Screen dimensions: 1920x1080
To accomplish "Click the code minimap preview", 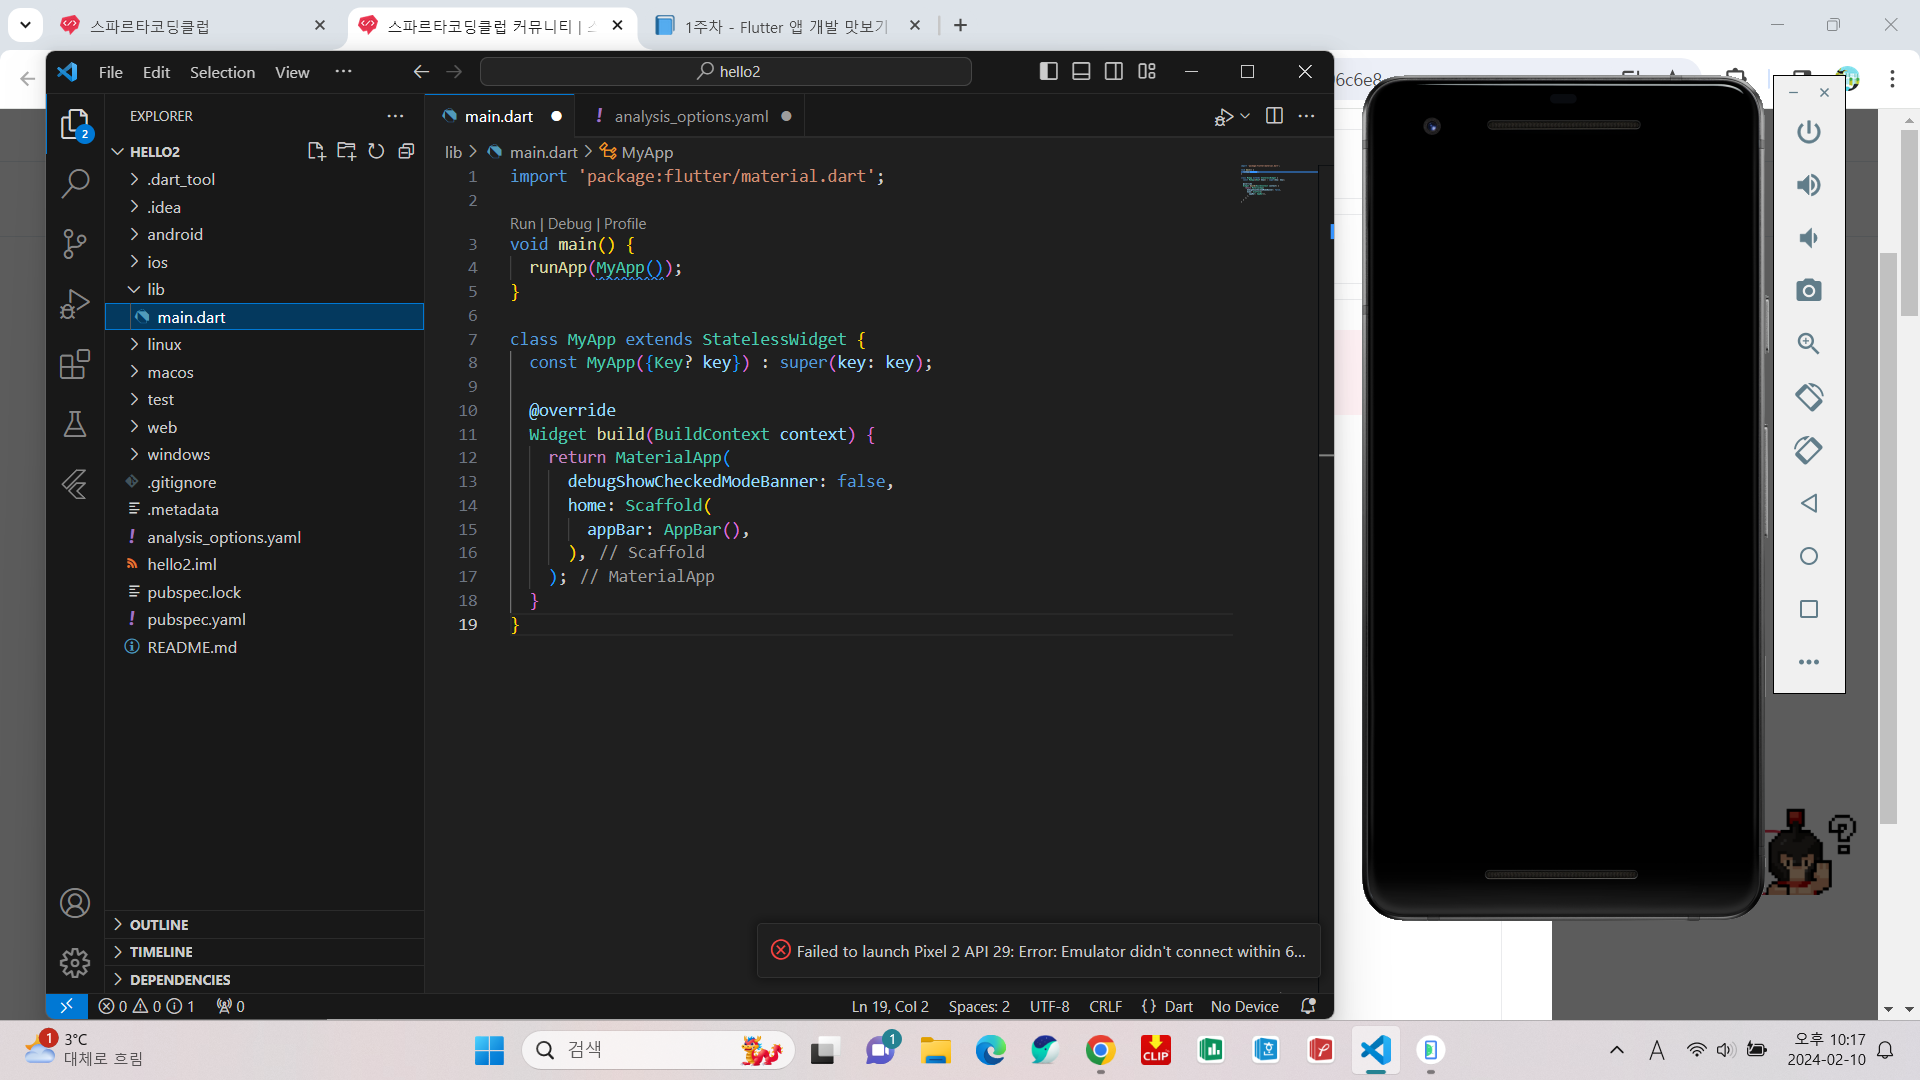I will 1279,183.
